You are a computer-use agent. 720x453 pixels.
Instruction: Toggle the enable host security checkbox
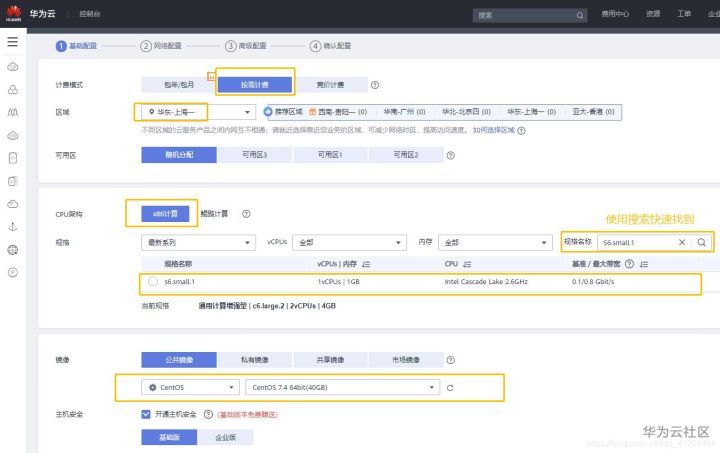point(146,414)
